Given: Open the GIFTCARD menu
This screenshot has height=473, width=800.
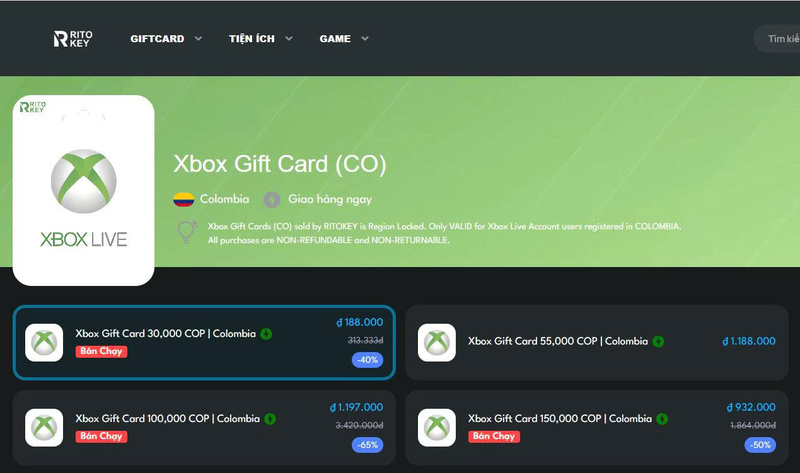Looking at the screenshot, I should pos(157,39).
